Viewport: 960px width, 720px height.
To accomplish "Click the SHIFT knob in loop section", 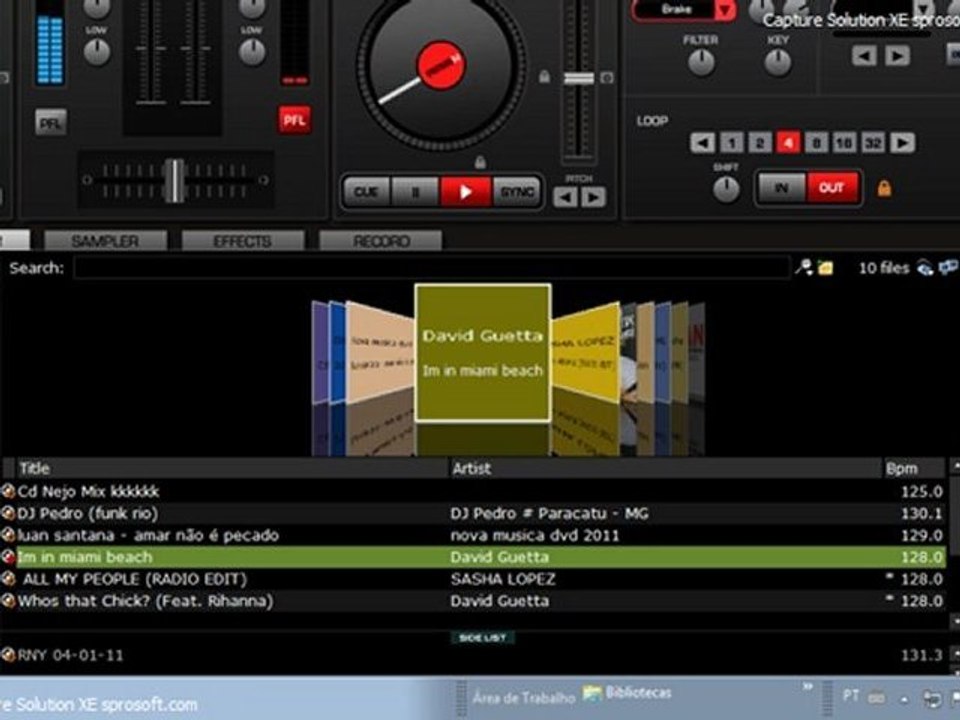I will point(726,189).
